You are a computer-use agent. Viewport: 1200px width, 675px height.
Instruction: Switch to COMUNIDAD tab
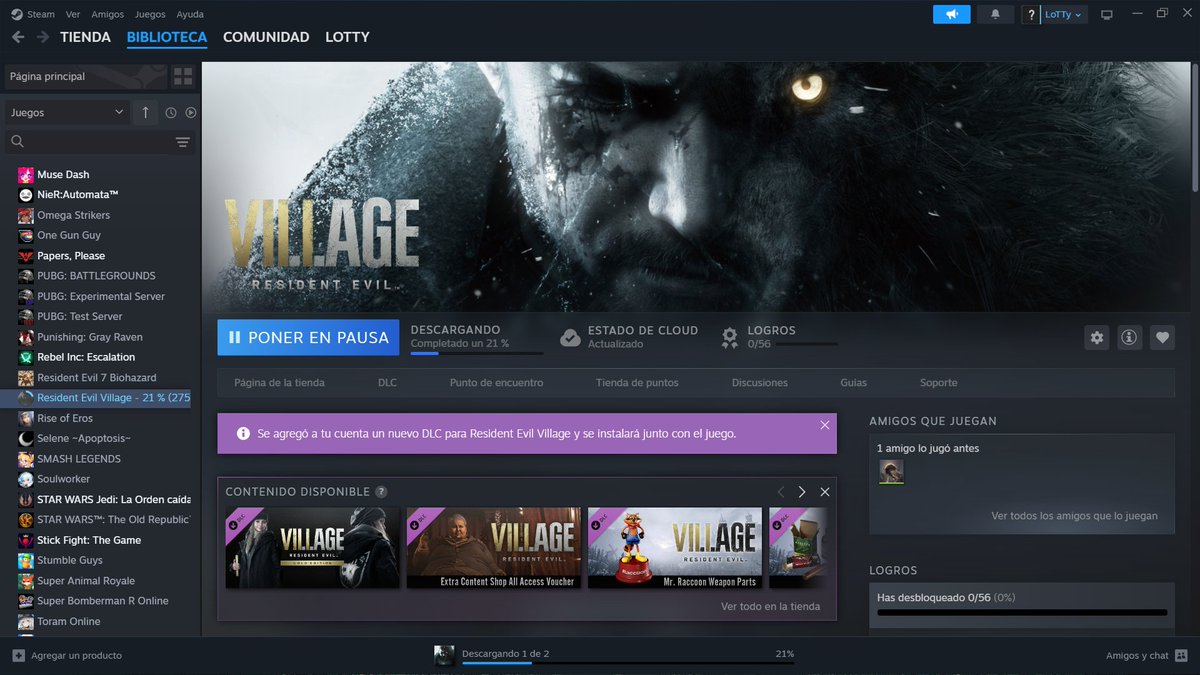click(x=266, y=37)
